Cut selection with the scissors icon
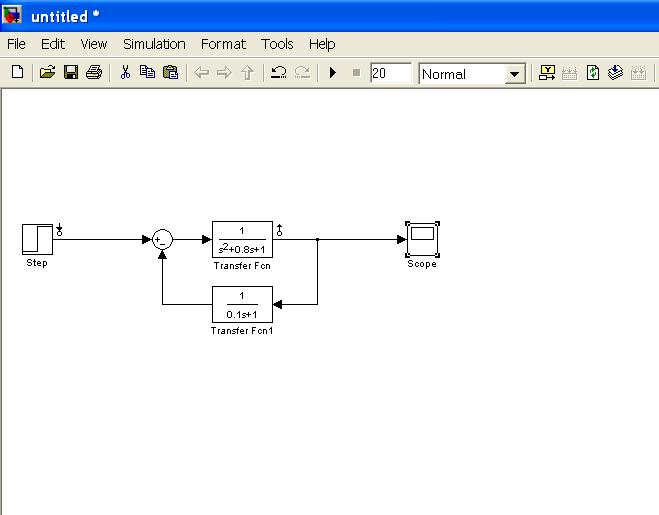Viewport: 659px width, 515px height. click(x=125, y=73)
